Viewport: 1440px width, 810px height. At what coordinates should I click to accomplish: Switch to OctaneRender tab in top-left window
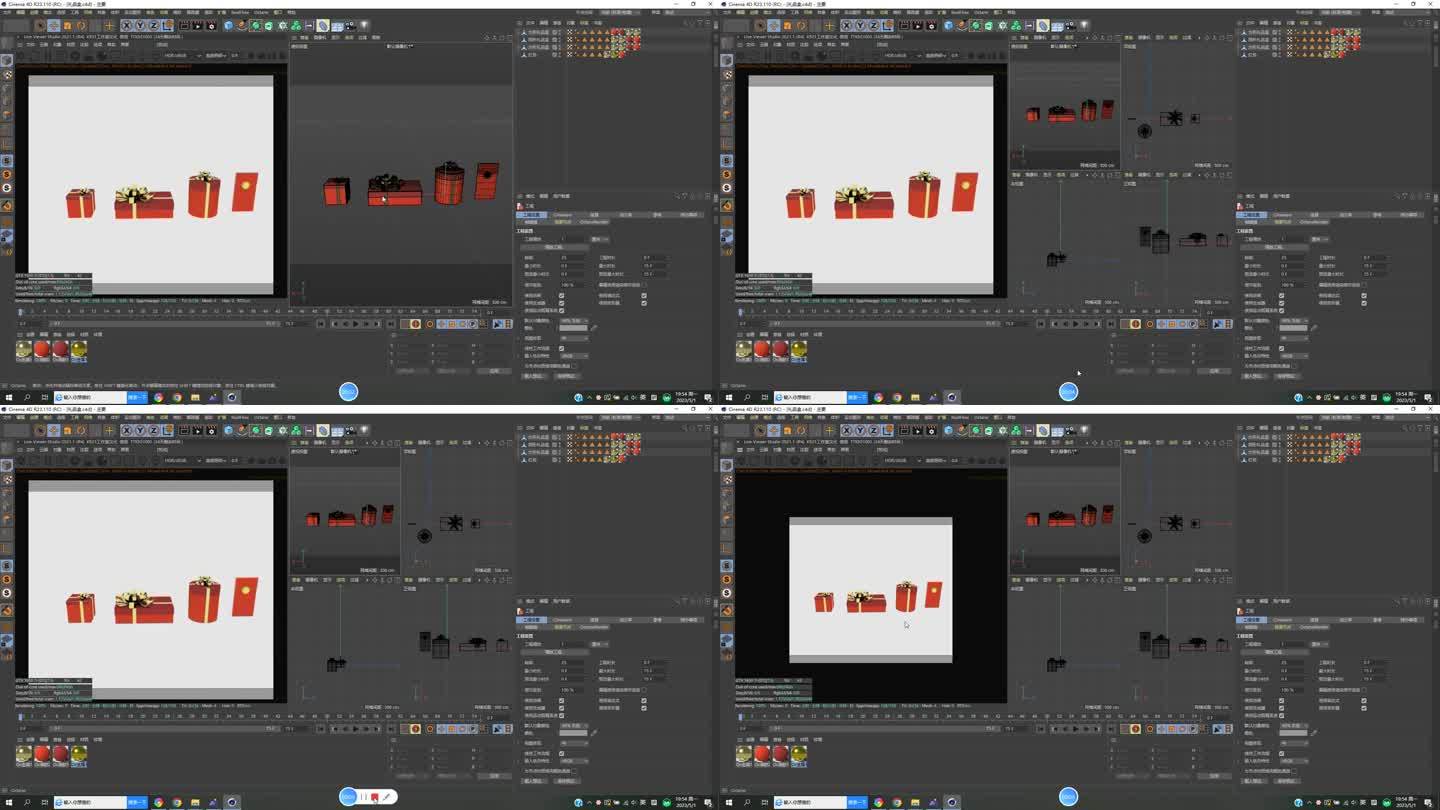pos(594,222)
